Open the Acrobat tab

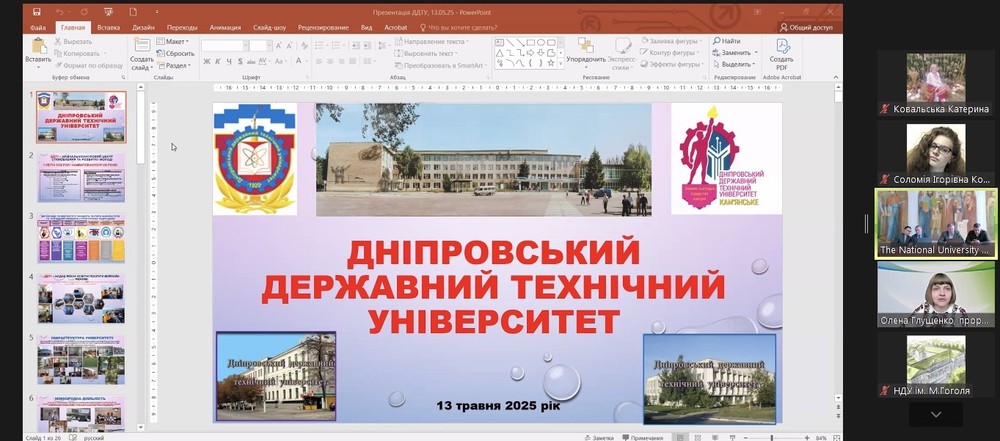click(395, 27)
